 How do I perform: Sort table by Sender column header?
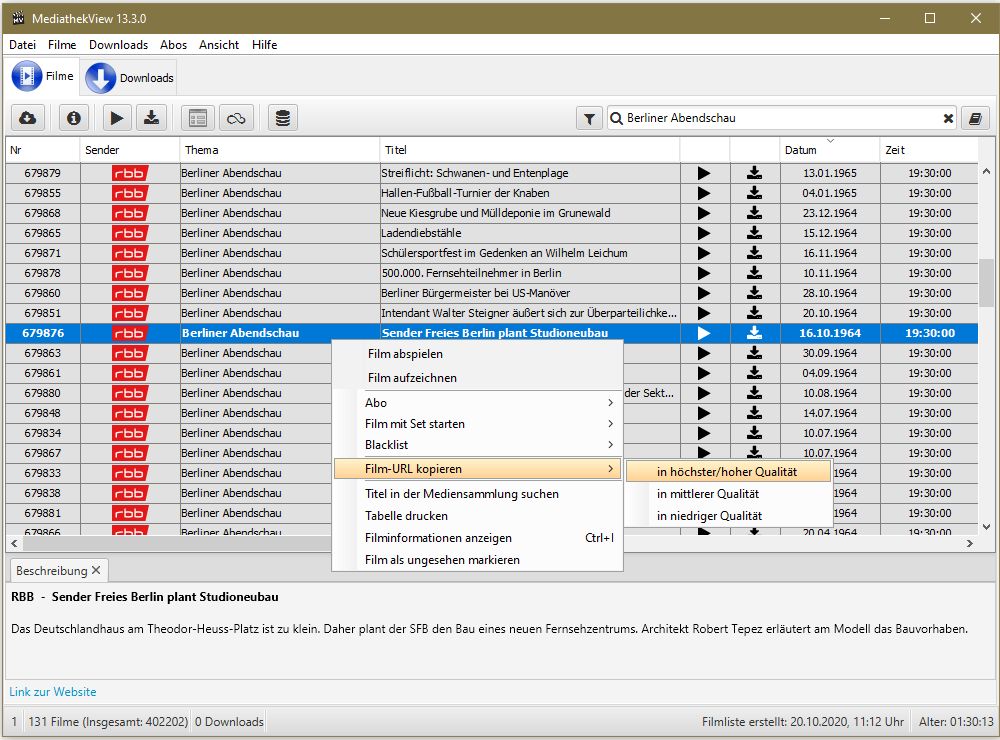(130, 150)
